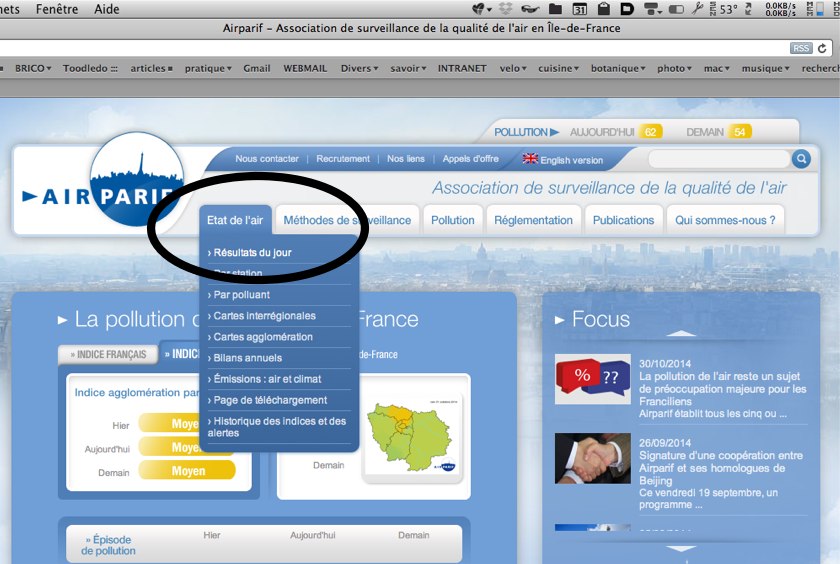Click the Focus up arrow
Screen dimensions: 840x564
[681, 333]
